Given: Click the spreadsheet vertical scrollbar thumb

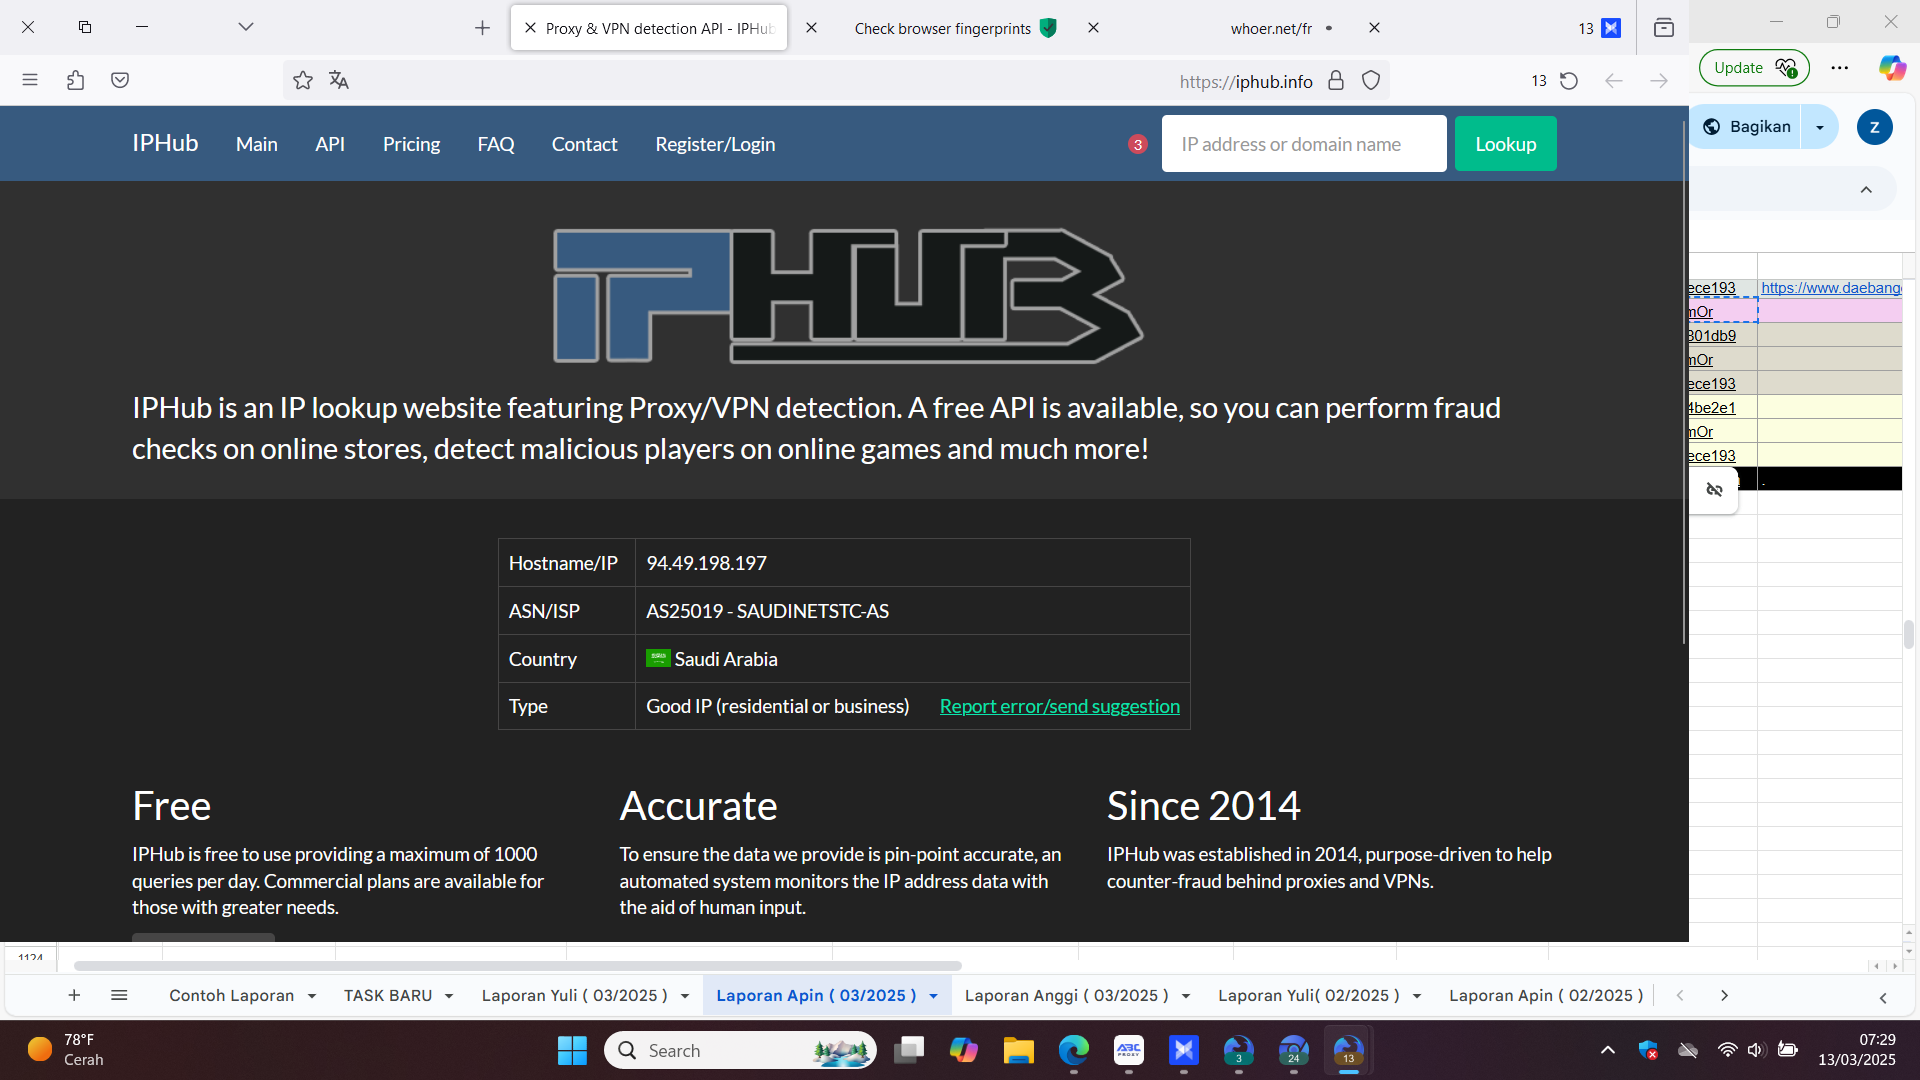Looking at the screenshot, I should (1909, 634).
